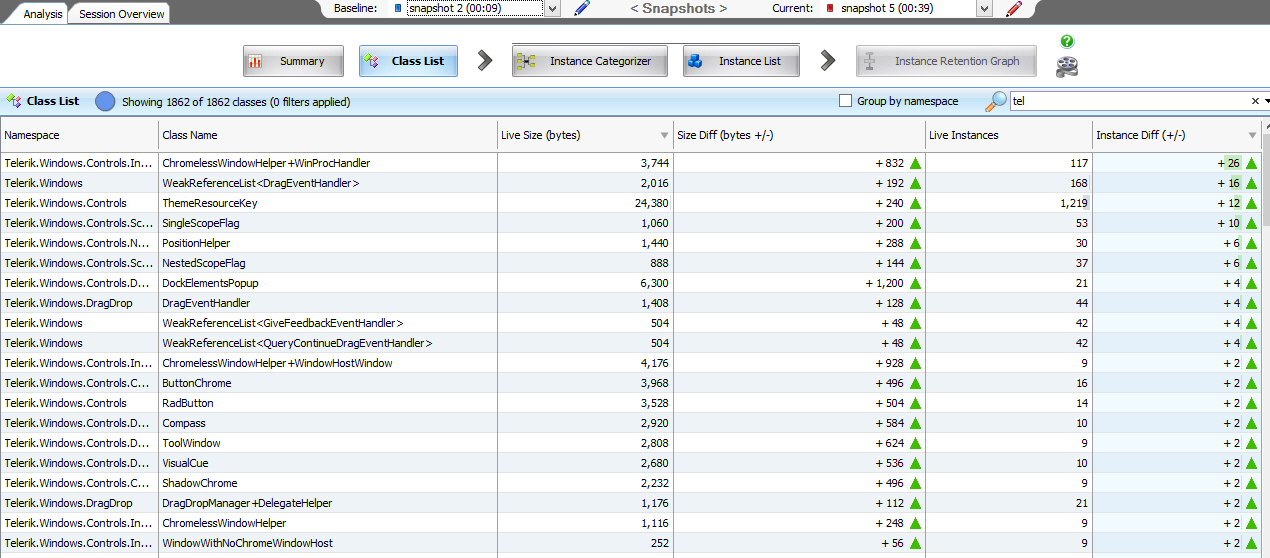The height and width of the screenshot is (558, 1270).
Task: Click the arrow before Instance Retention Graph
Action: tap(828, 61)
